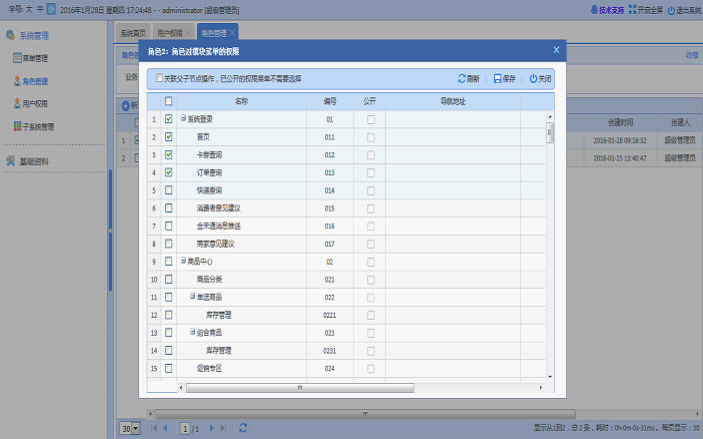Collapse the 系统登录 tree node
Image resolution: width=703 pixels, height=439 pixels.
point(183,118)
